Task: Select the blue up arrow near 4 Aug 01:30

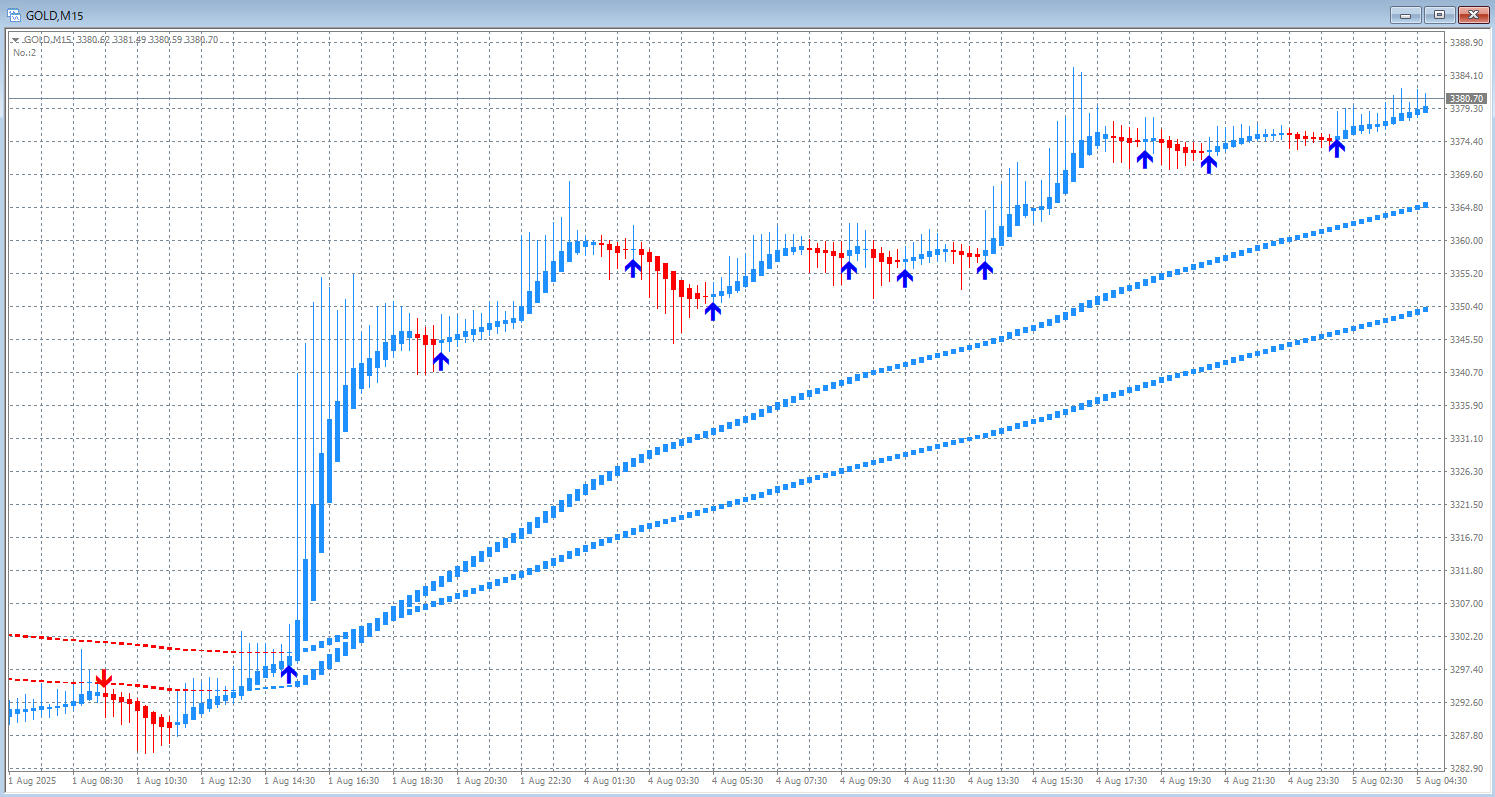Action: click(633, 267)
